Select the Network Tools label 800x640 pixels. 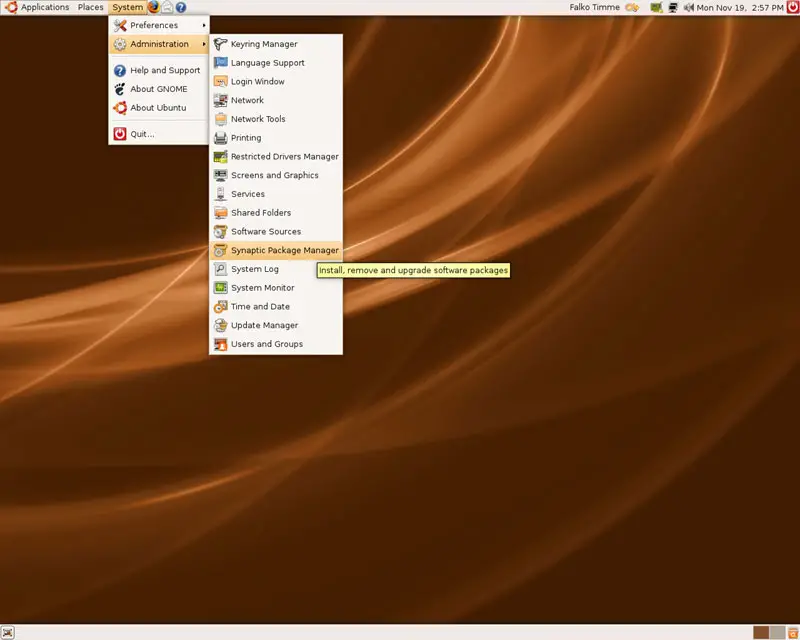point(258,119)
